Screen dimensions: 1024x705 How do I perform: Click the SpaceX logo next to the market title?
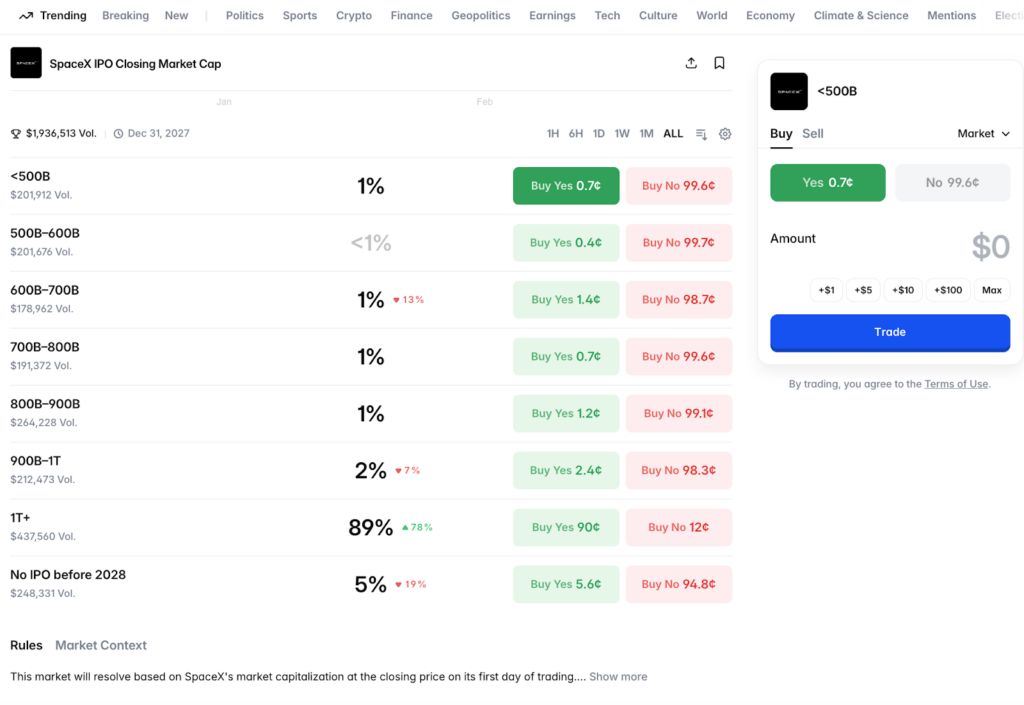[x=25, y=62]
